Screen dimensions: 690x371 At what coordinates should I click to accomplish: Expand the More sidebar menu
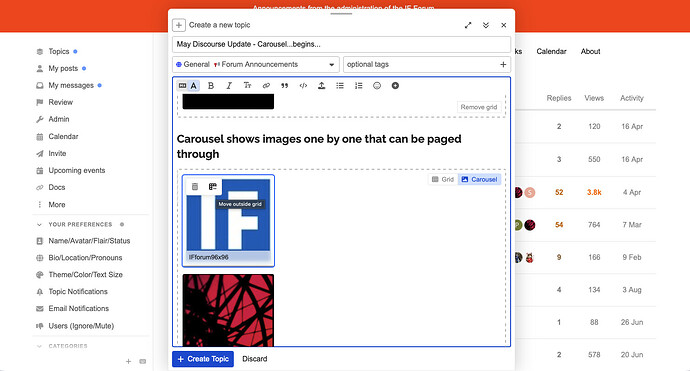point(56,205)
